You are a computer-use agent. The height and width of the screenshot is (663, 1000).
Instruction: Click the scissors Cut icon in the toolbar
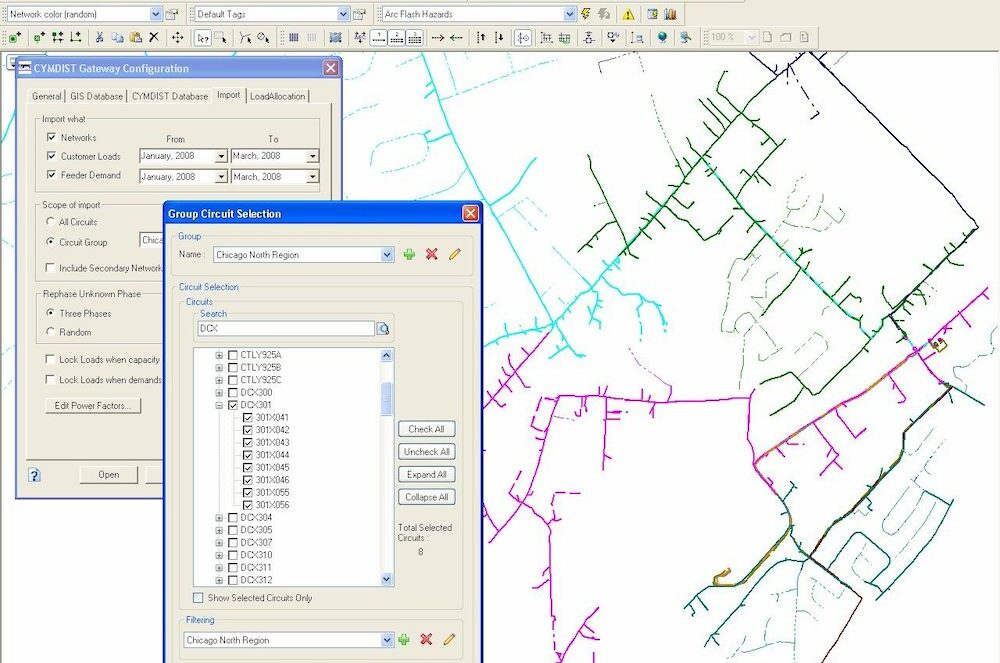coord(99,38)
